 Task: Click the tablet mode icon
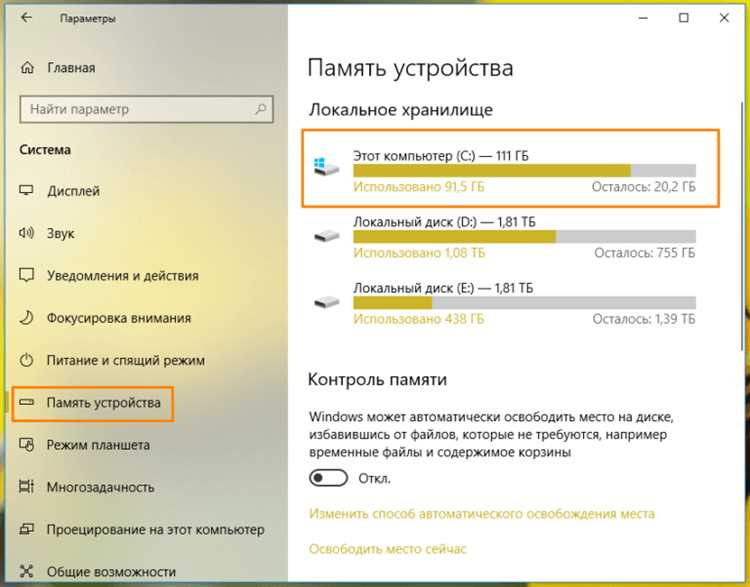pyautogui.click(x=26, y=444)
